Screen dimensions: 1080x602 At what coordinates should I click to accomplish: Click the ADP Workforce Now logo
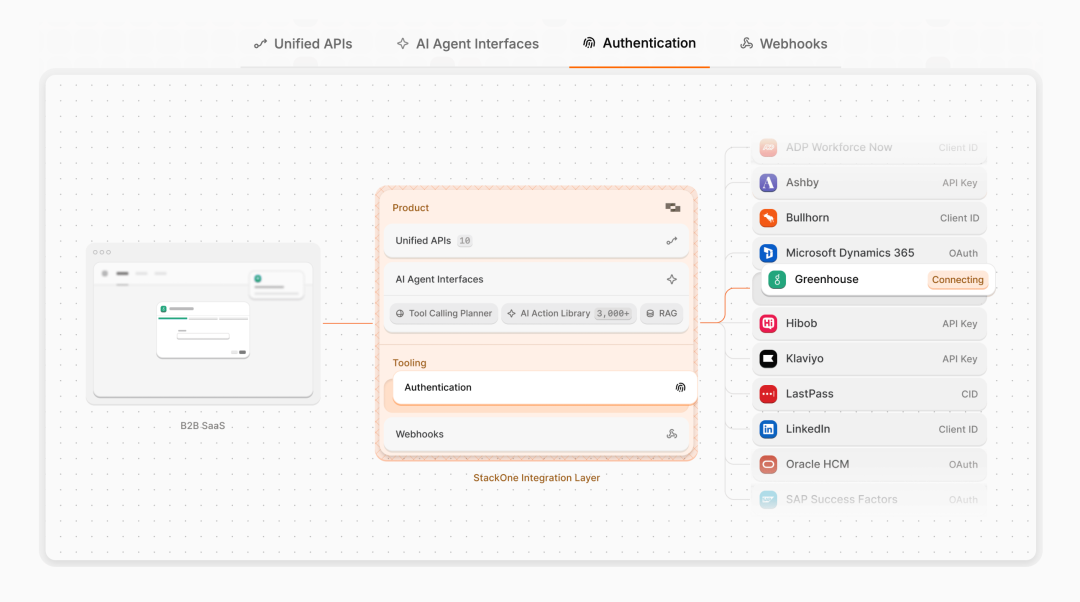768,147
